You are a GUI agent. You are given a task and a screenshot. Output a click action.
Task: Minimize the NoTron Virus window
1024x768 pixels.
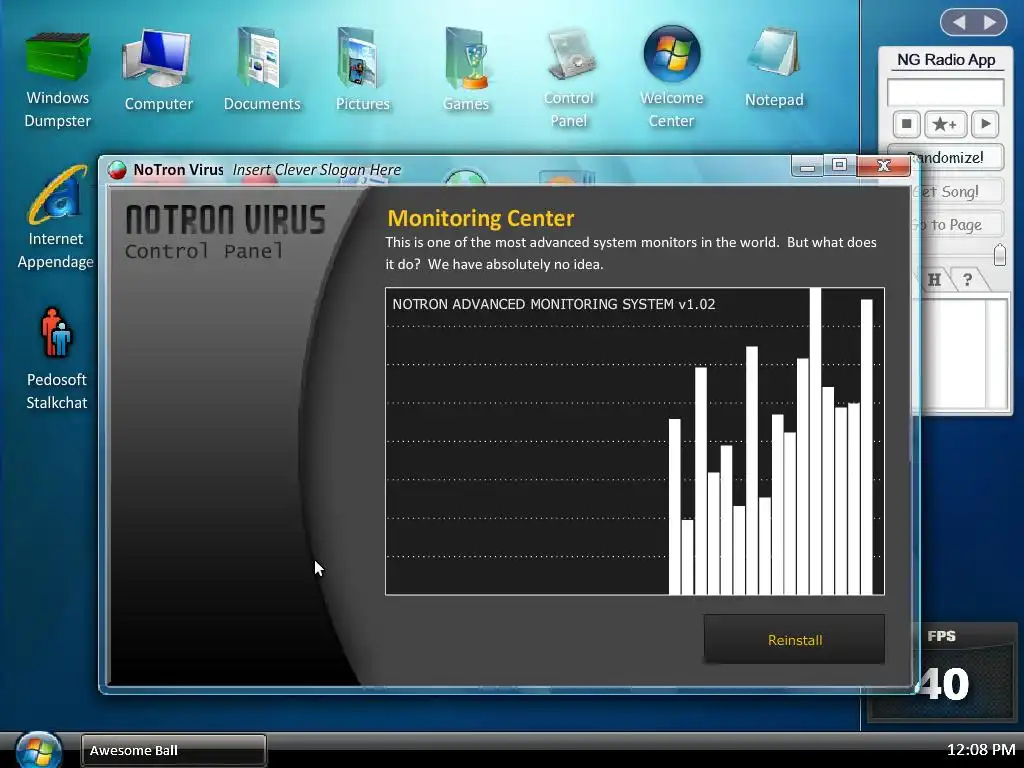(807, 167)
